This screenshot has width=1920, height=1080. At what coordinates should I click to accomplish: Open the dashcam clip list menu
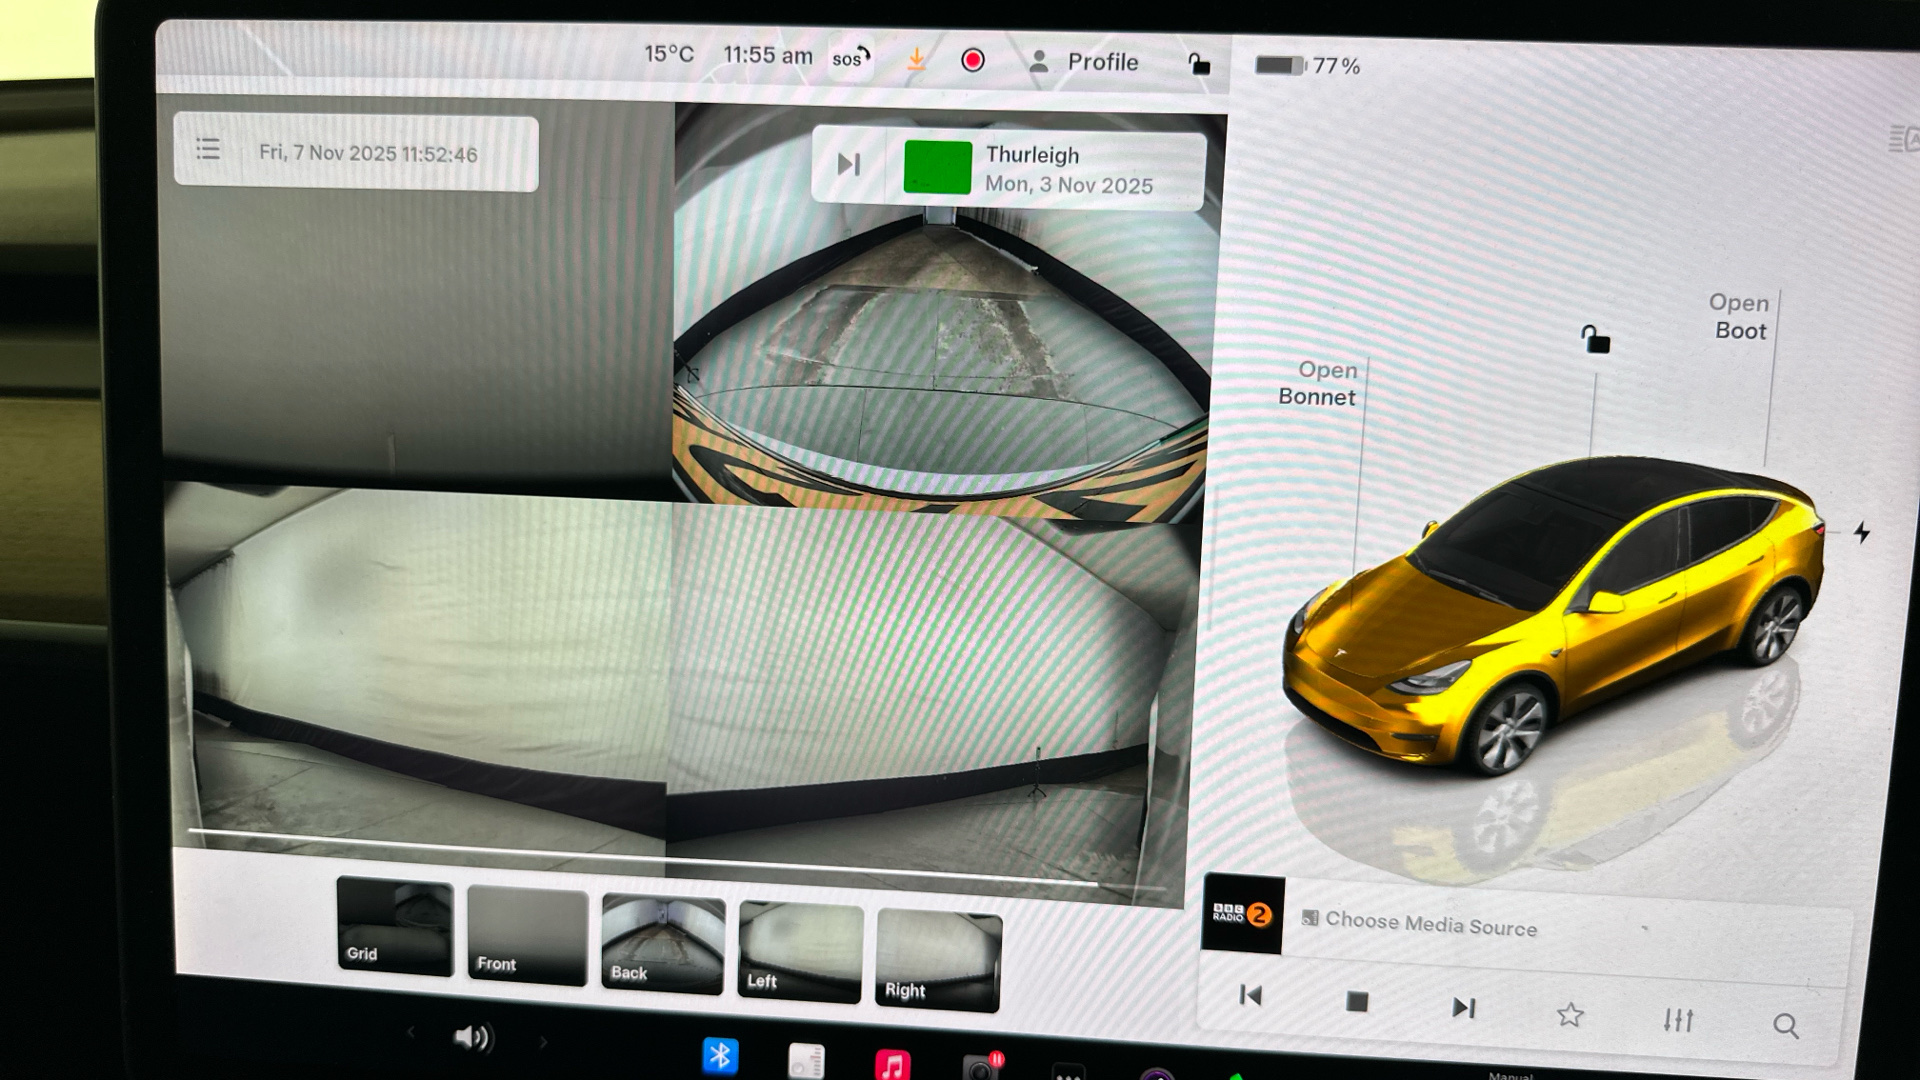point(208,150)
